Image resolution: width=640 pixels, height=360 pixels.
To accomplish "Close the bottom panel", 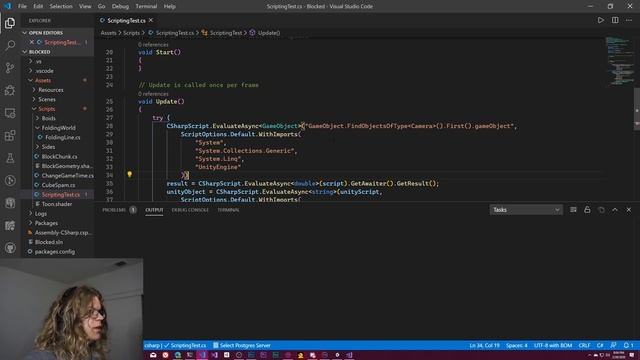I will 629,210.
